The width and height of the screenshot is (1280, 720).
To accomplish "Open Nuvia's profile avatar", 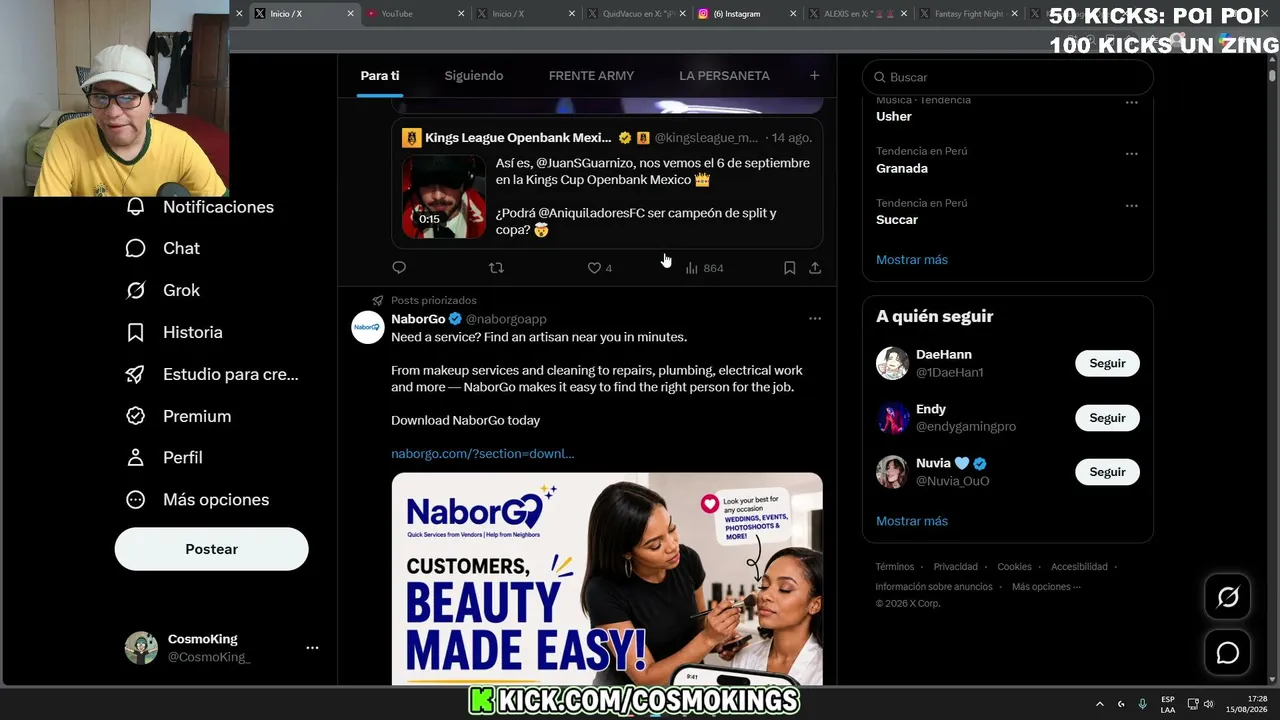I will (892, 472).
